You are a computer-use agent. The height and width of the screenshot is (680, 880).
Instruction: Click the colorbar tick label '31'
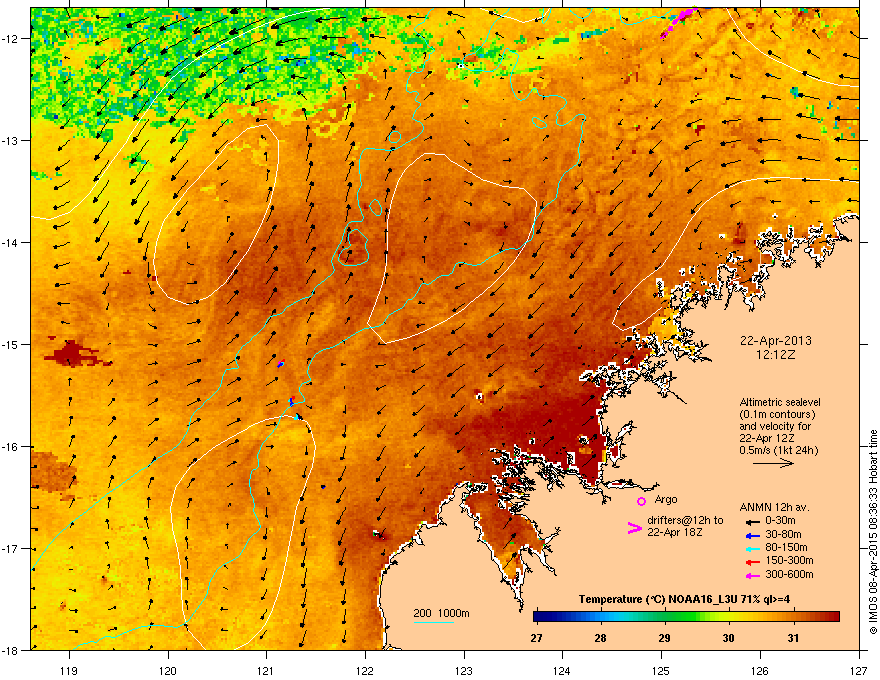pos(792,638)
